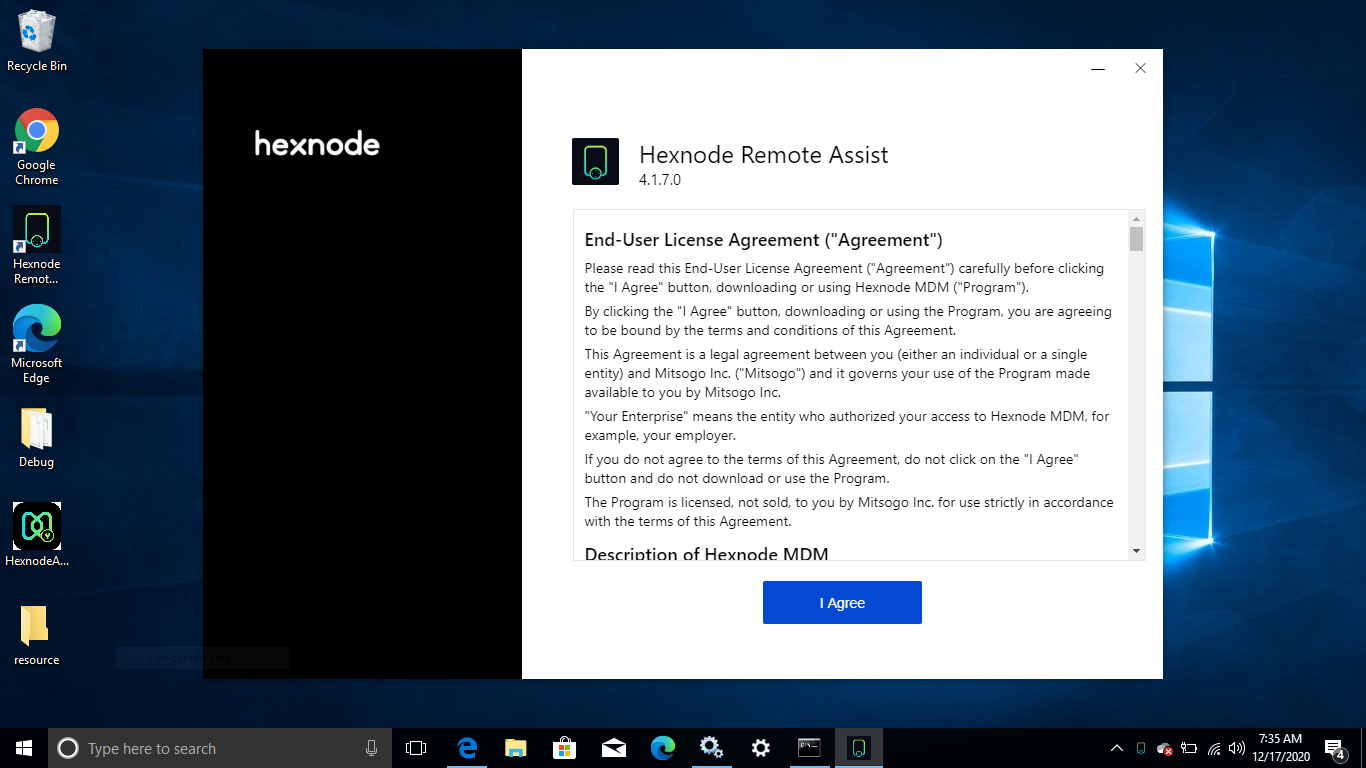1366x768 pixels.
Task: Click the scroll-up arrow of the license text
Action: [x=1136, y=218]
